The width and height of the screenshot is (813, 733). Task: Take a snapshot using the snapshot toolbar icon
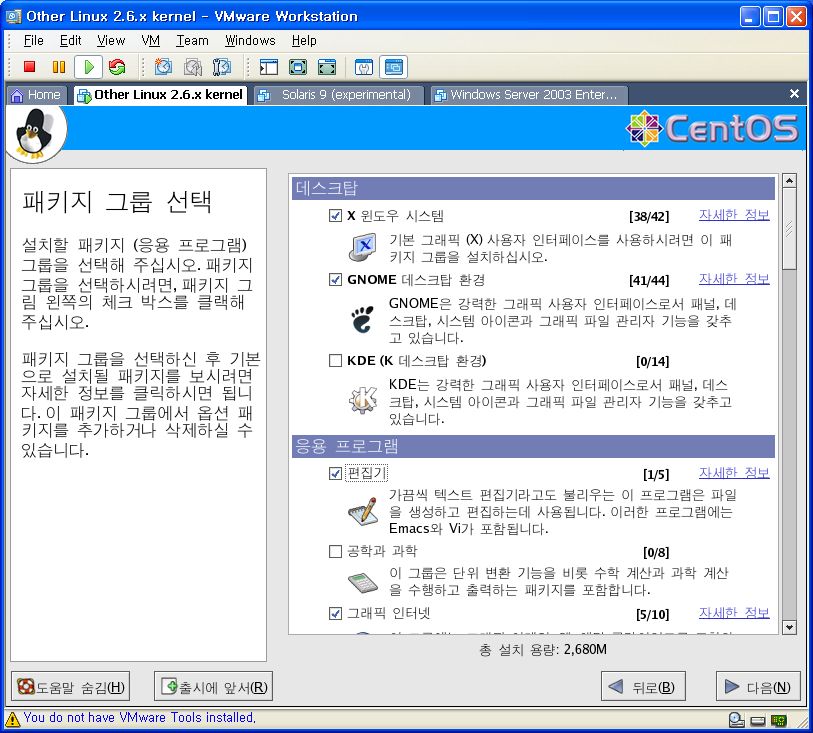click(163, 67)
